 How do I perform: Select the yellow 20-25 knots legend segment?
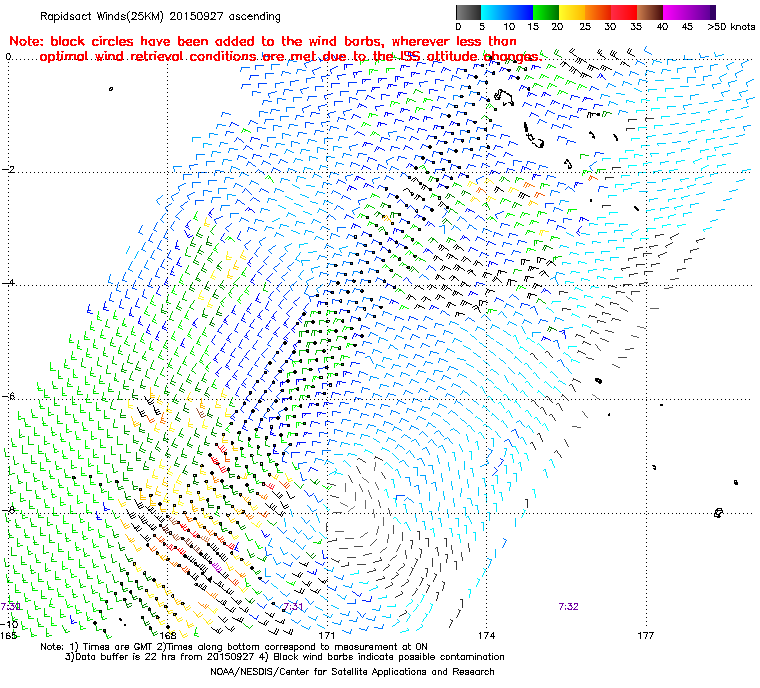click(572, 12)
